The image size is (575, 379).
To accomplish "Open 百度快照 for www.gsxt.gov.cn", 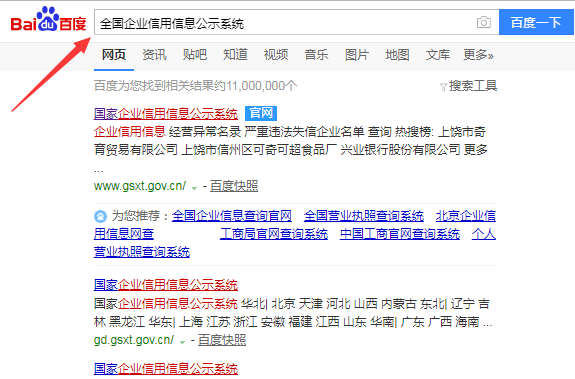I will click(234, 186).
